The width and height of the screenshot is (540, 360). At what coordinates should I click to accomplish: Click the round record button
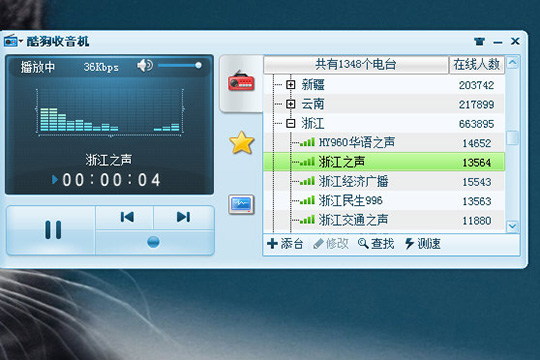click(x=153, y=242)
